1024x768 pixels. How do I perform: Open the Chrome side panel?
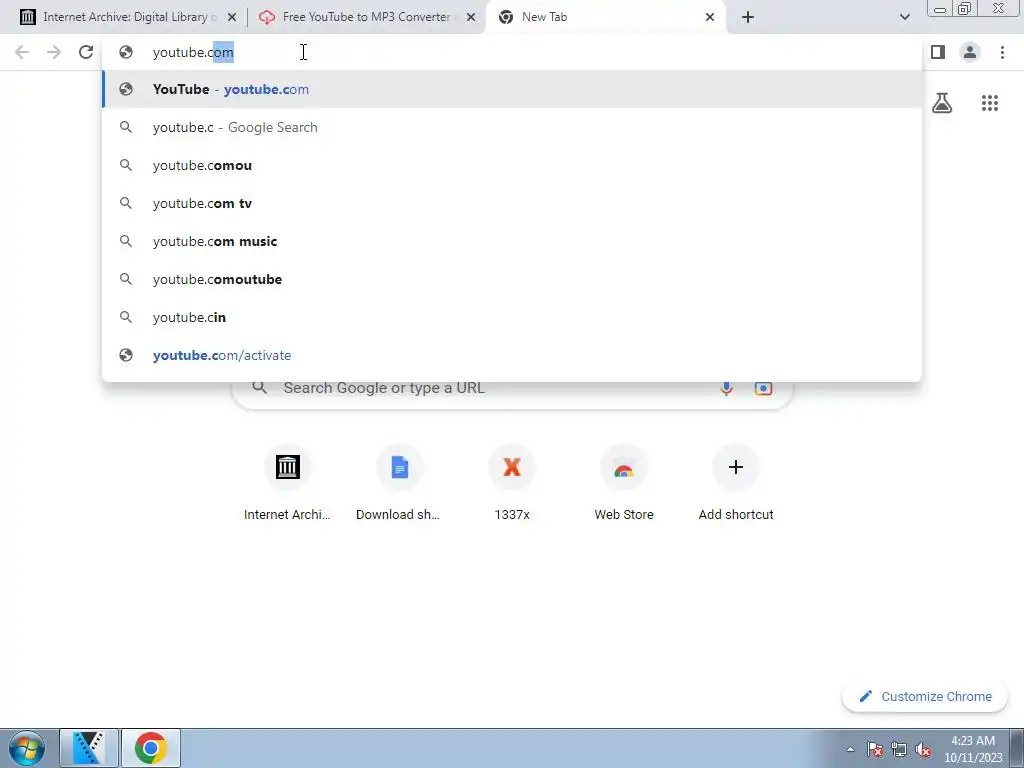coord(938,52)
